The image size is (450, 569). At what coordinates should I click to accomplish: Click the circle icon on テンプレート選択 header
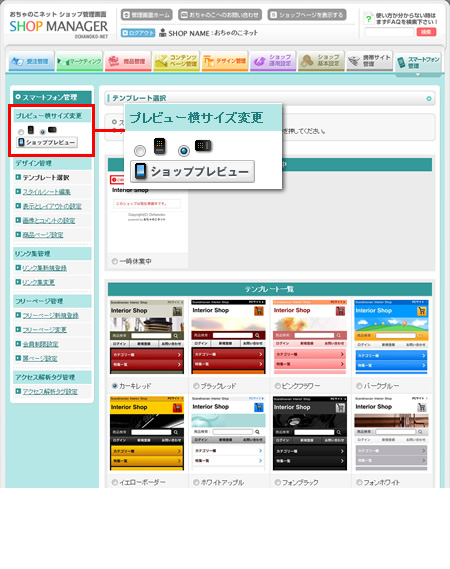(429, 98)
